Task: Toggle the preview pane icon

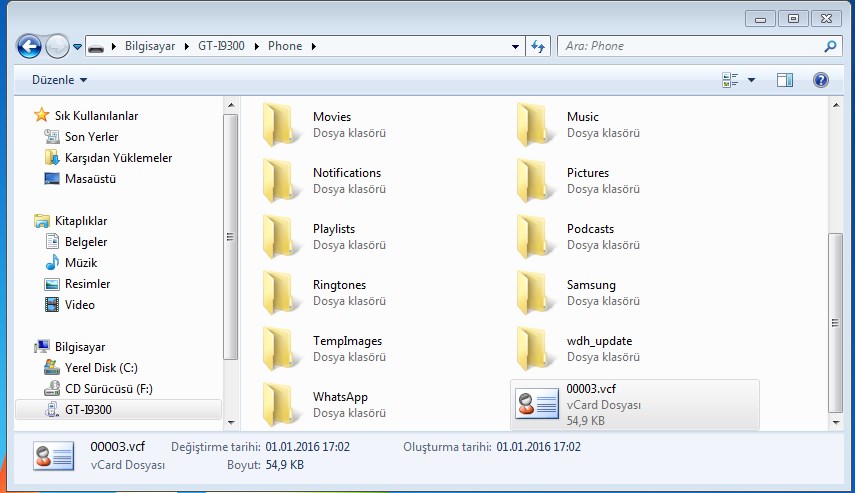Action: (x=785, y=80)
